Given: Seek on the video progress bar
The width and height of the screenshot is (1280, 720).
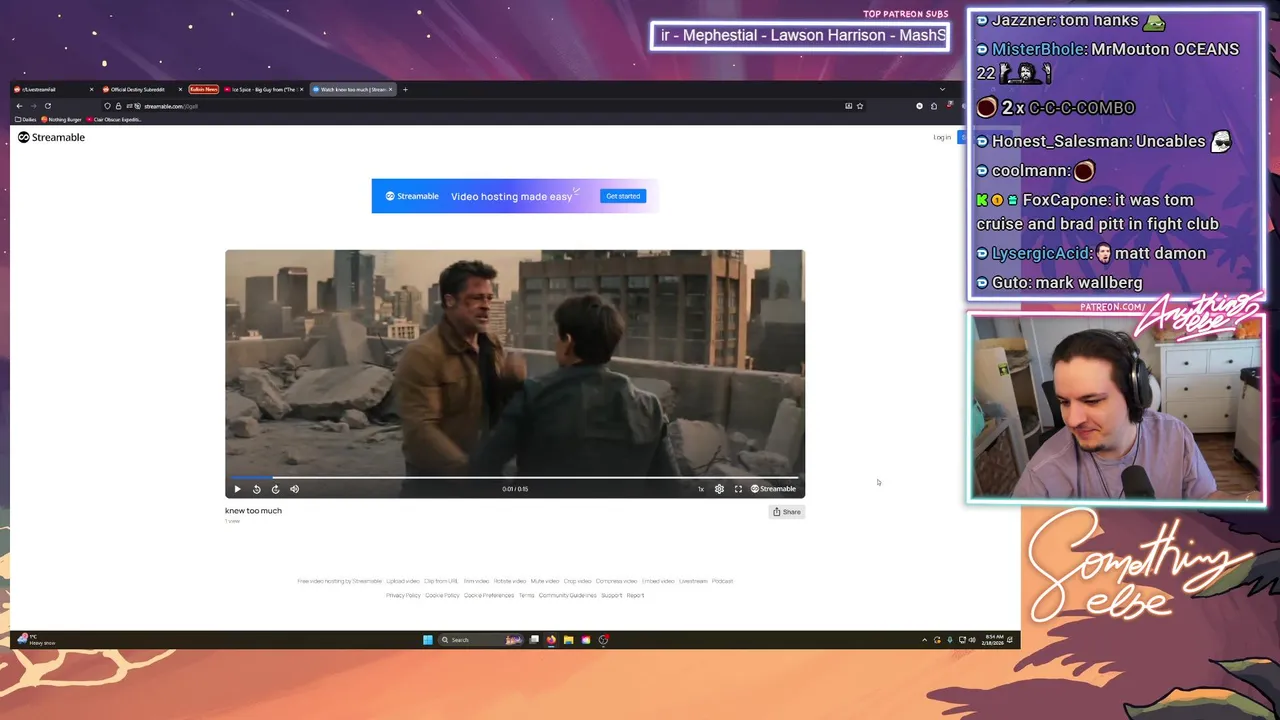Looking at the screenshot, I should (515, 477).
